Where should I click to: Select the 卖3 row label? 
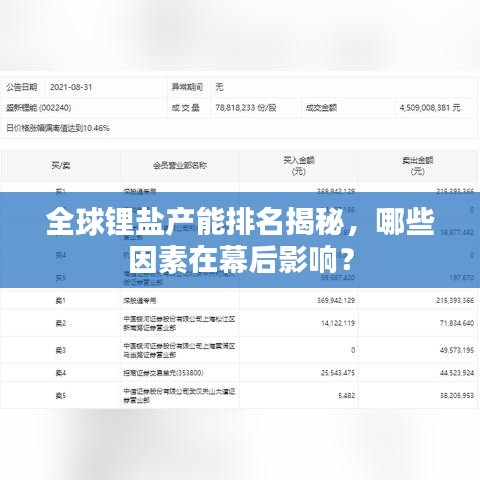pos(61,350)
